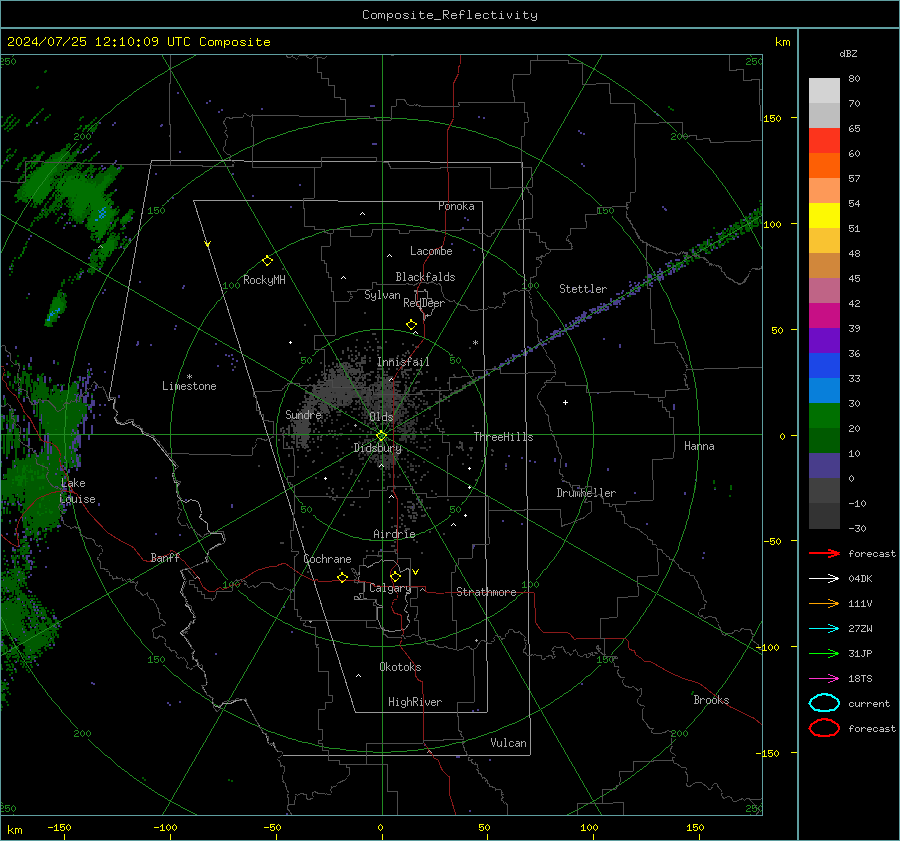Click the Banff label

pos(165,557)
